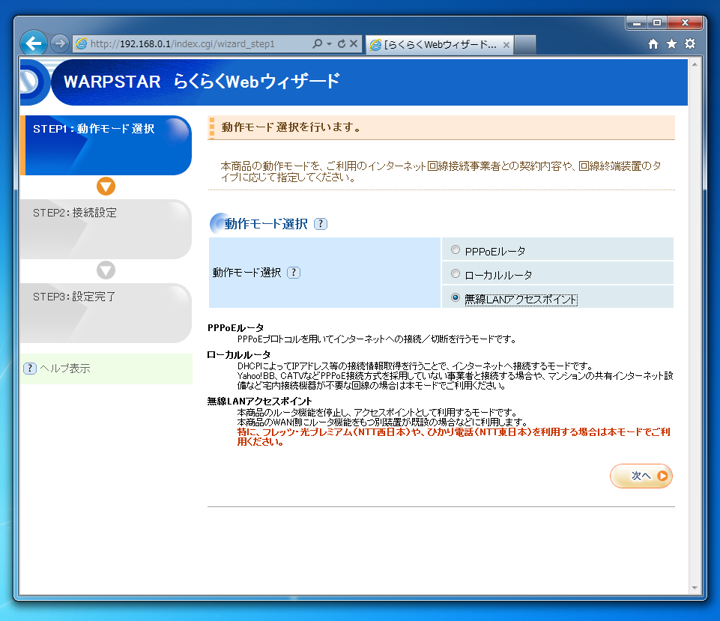Maximize the browser window

point(657,23)
